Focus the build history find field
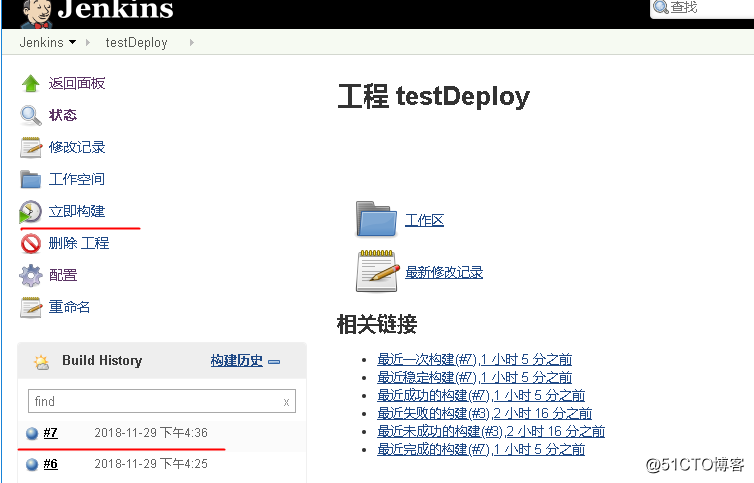 pos(162,401)
